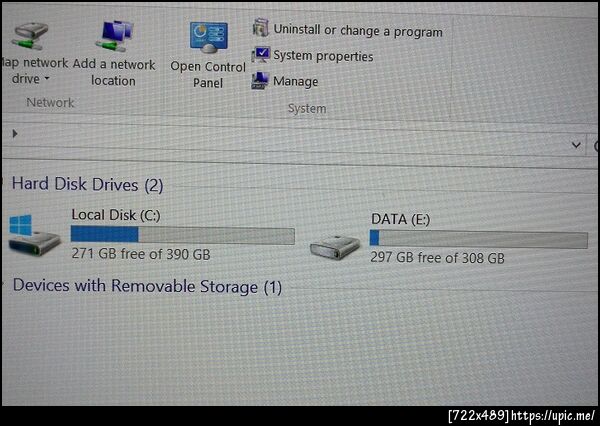Click the Local Disk (C:) usage bar
The image size is (600, 426).
click(x=183, y=235)
